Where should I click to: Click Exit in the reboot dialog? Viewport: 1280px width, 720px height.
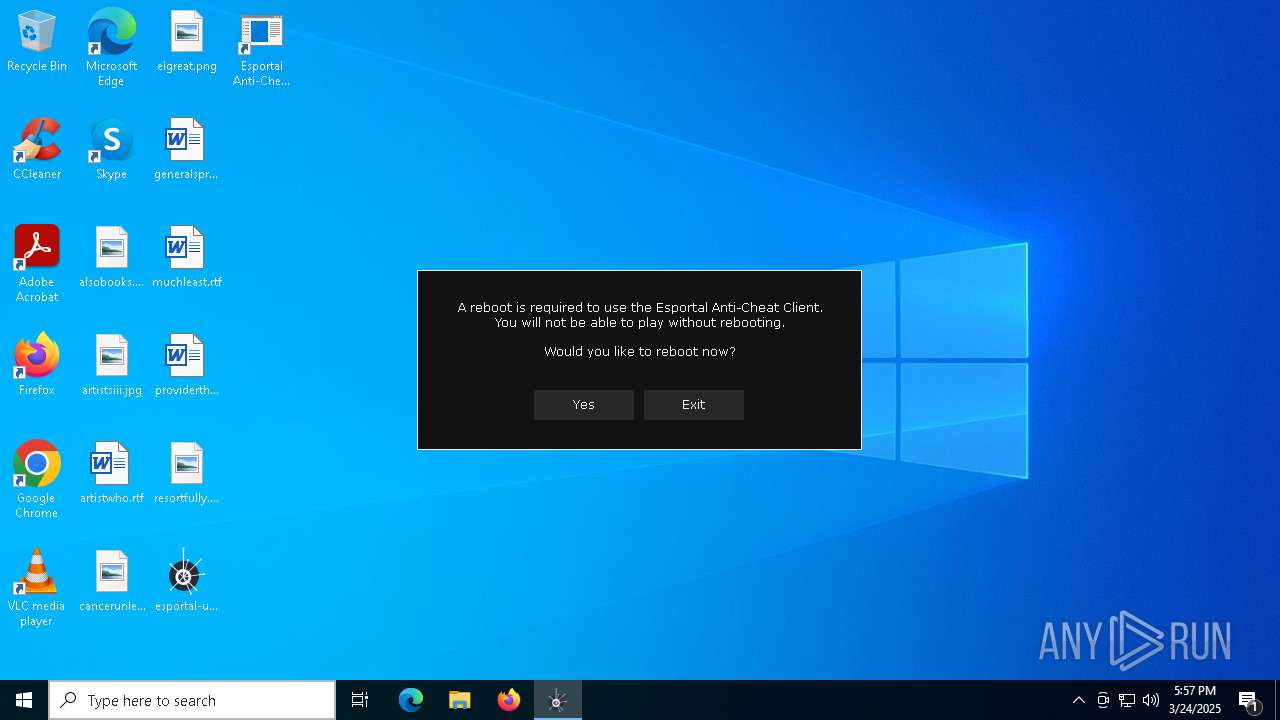click(x=694, y=405)
